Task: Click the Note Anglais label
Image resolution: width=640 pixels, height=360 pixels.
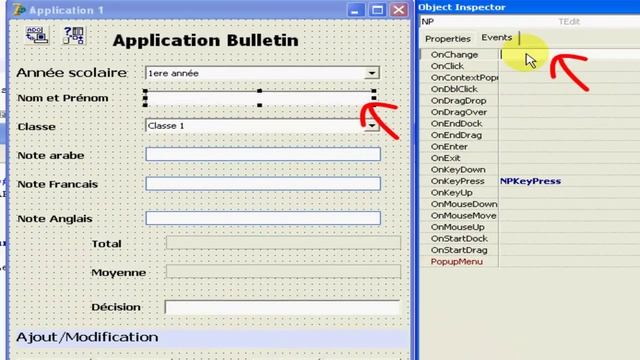Action: point(55,219)
